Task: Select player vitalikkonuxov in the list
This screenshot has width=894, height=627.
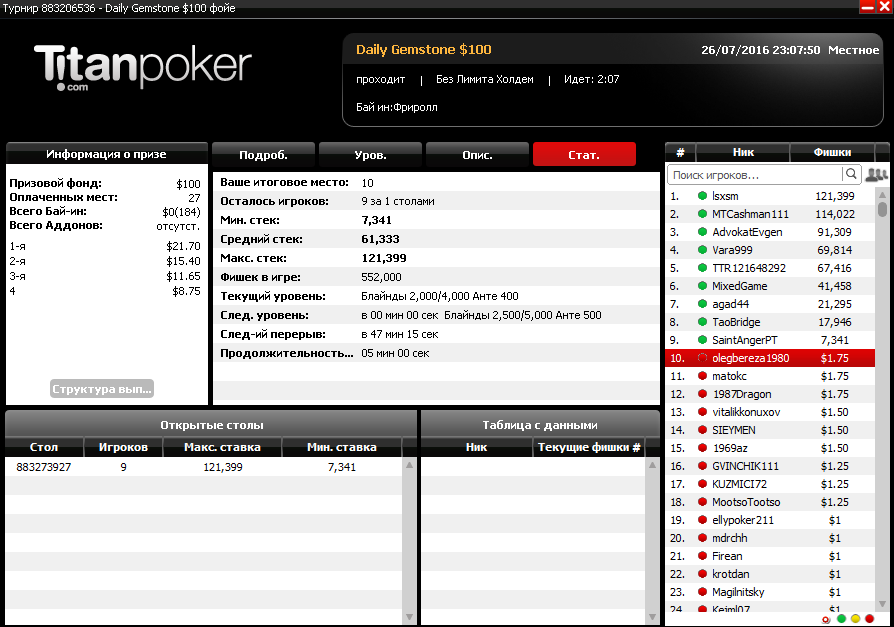Action: (x=770, y=412)
